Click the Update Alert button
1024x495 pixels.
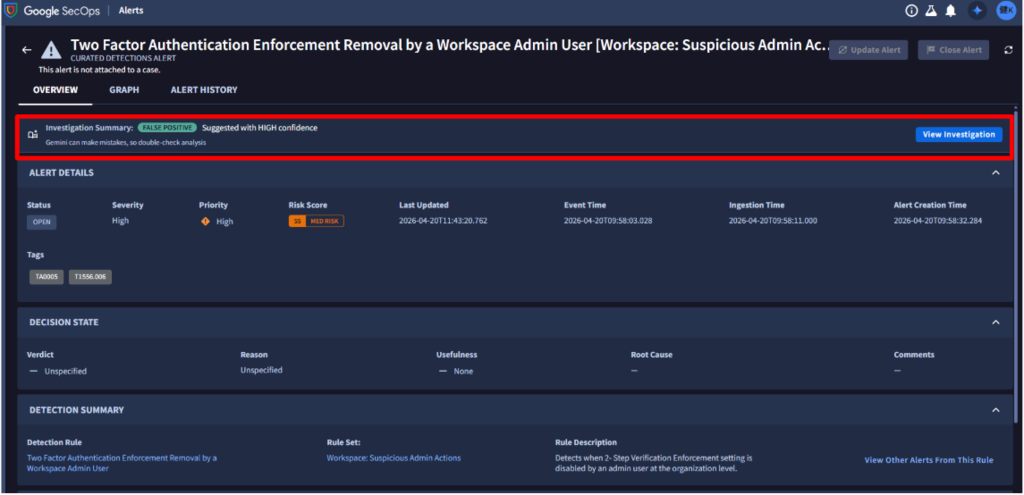868,50
